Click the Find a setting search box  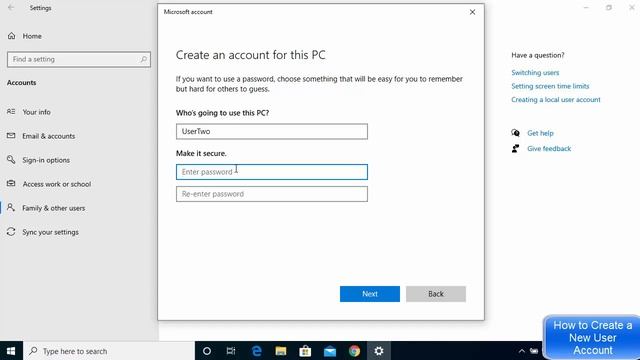coord(78,60)
